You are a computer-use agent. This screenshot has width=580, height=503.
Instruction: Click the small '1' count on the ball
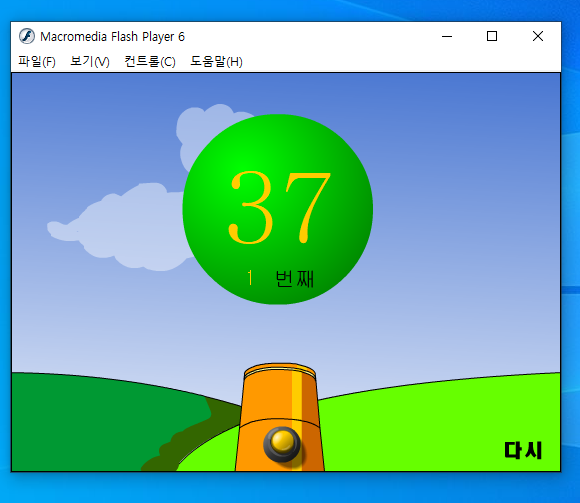pos(250,278)
